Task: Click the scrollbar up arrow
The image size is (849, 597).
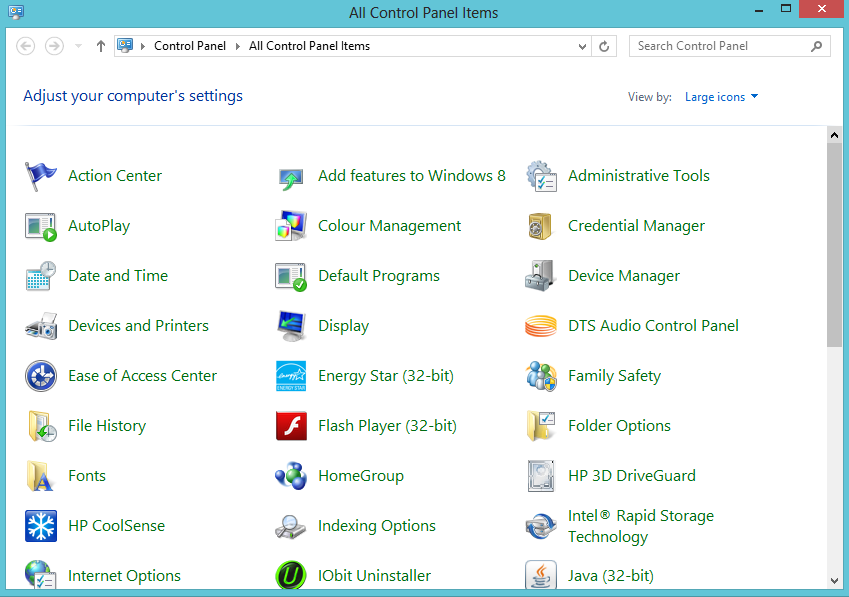Action: click(x=834, y=135)
